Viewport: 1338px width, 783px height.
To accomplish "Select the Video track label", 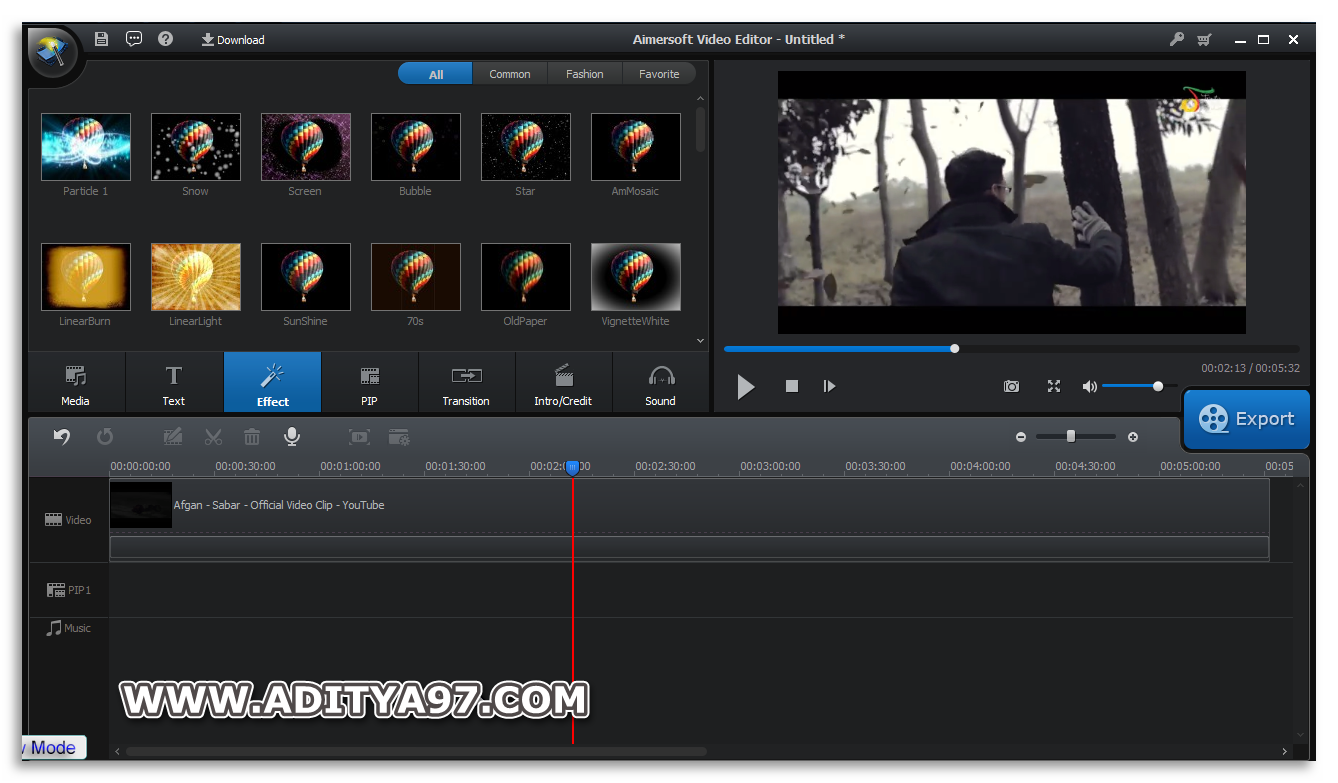I will (68, 520).
